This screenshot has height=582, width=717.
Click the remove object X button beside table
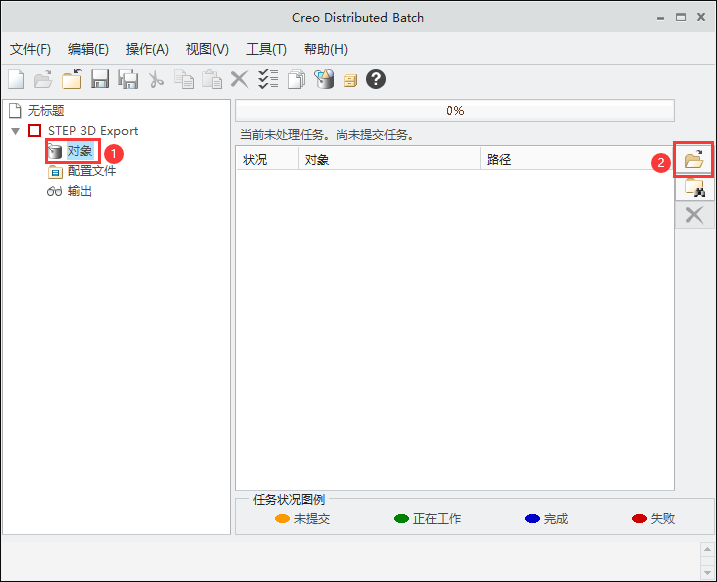click(x=694, y=215)
